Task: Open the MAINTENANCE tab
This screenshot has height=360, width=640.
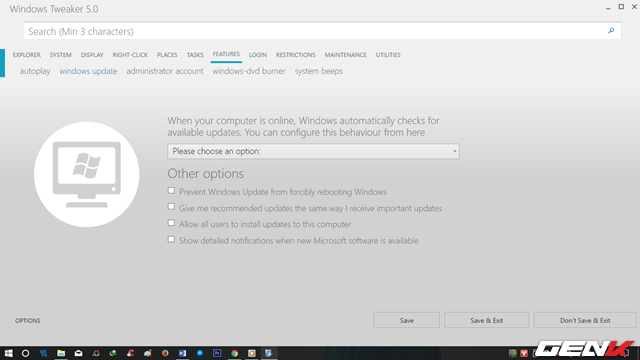Action: 346,55
